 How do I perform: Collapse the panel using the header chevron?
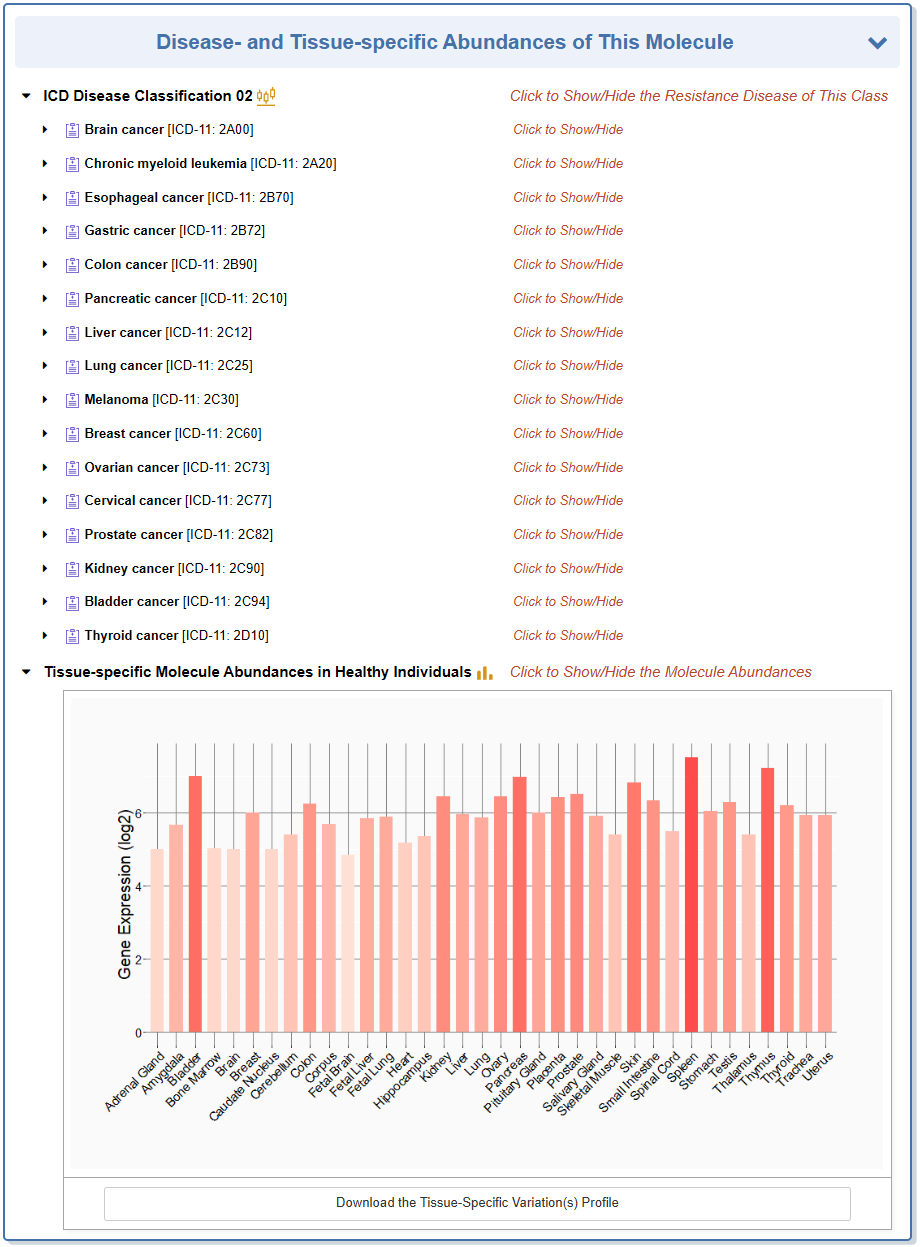click(x=877, y=43)
